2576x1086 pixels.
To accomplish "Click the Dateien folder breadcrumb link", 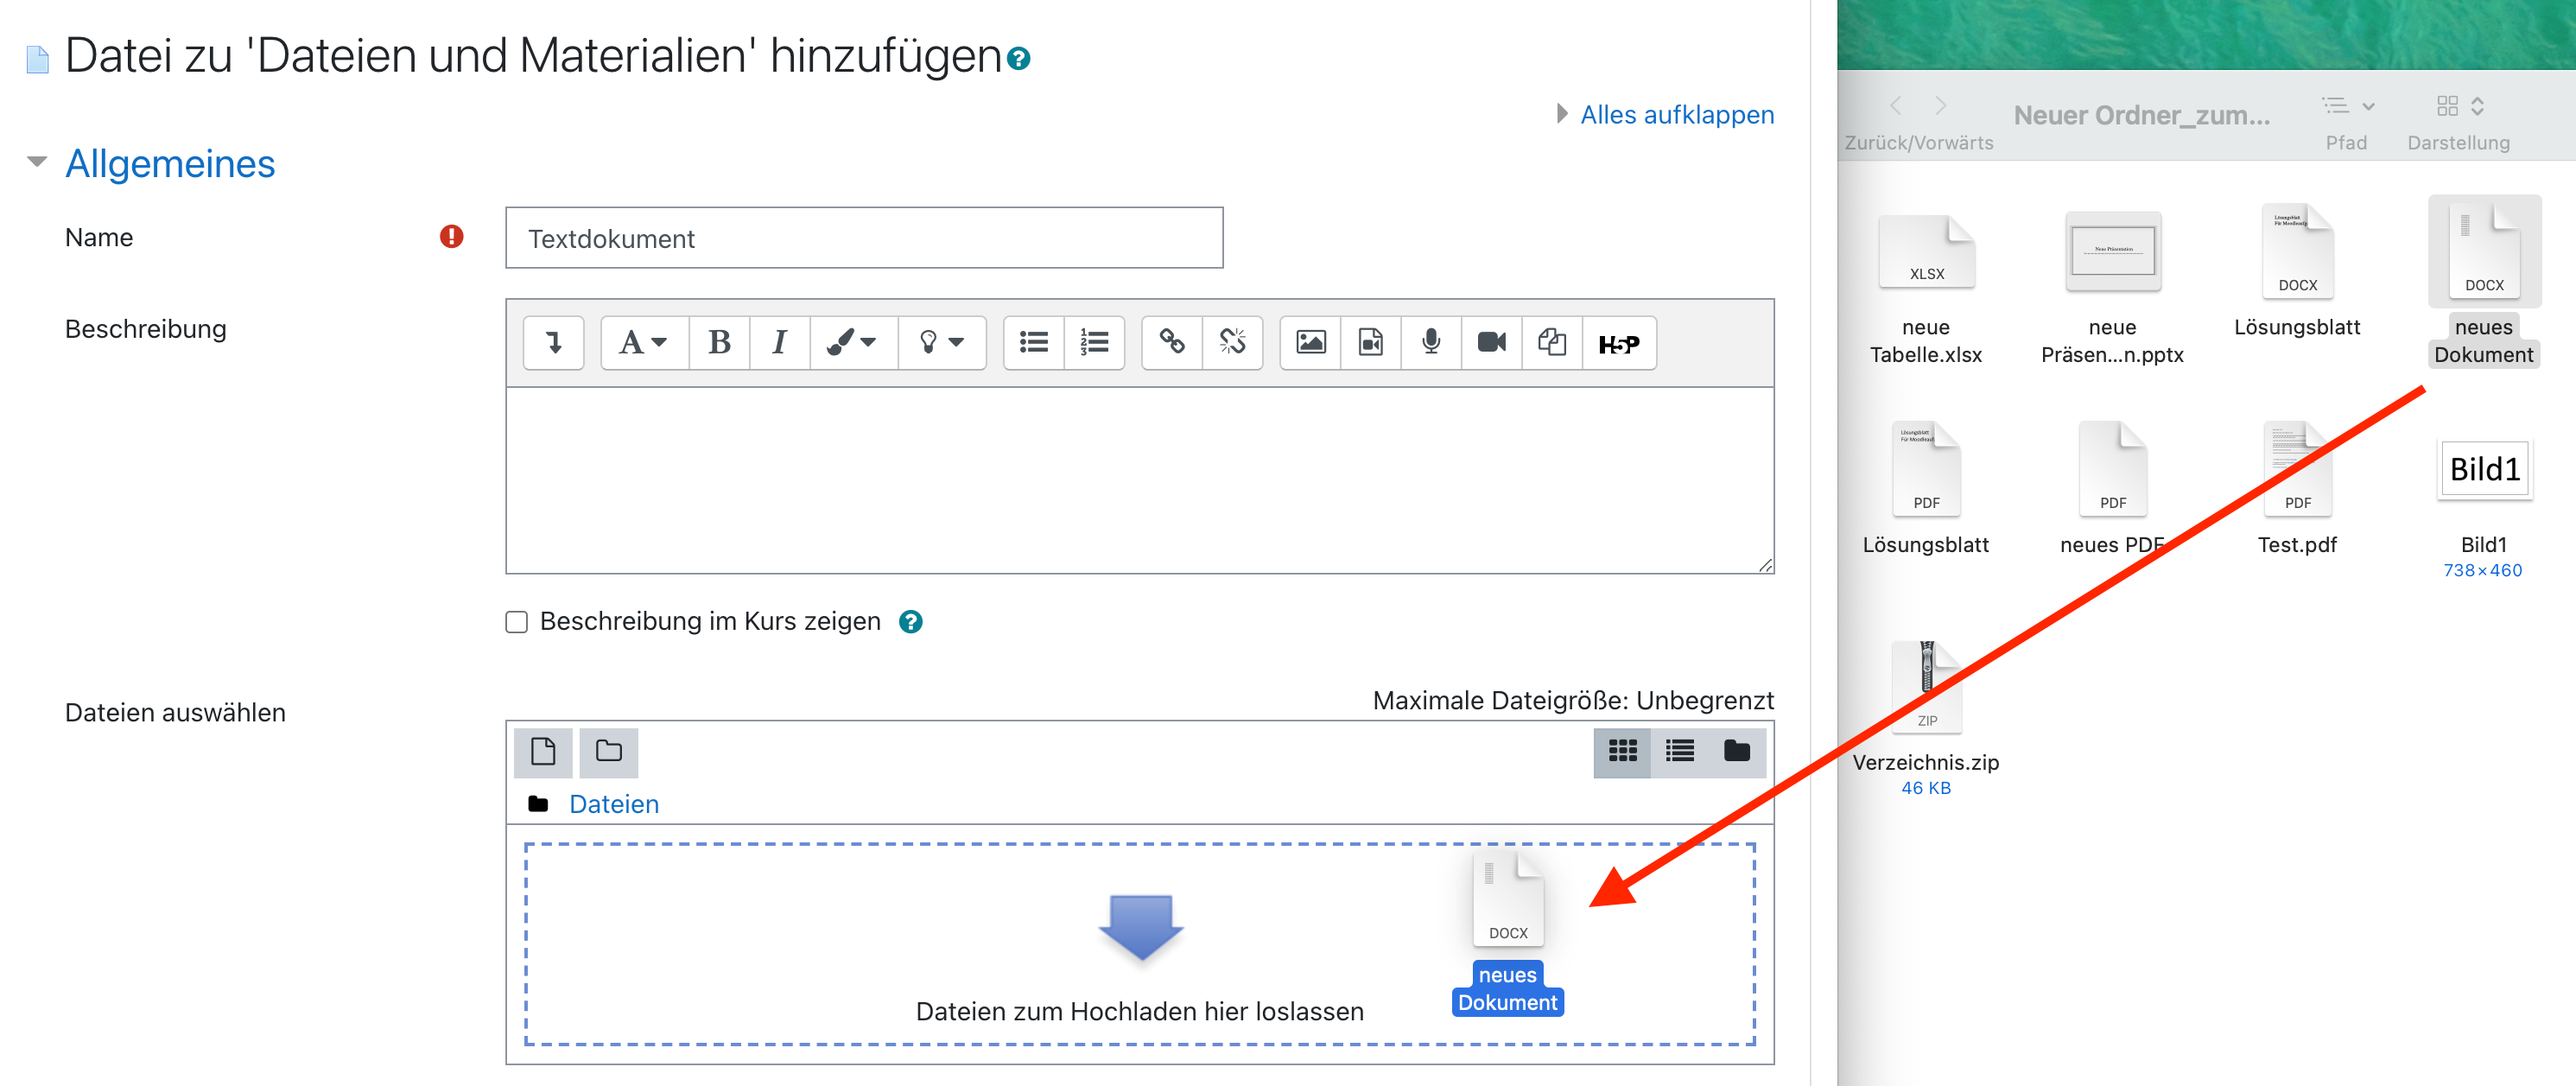I will (x=613, y=804).
